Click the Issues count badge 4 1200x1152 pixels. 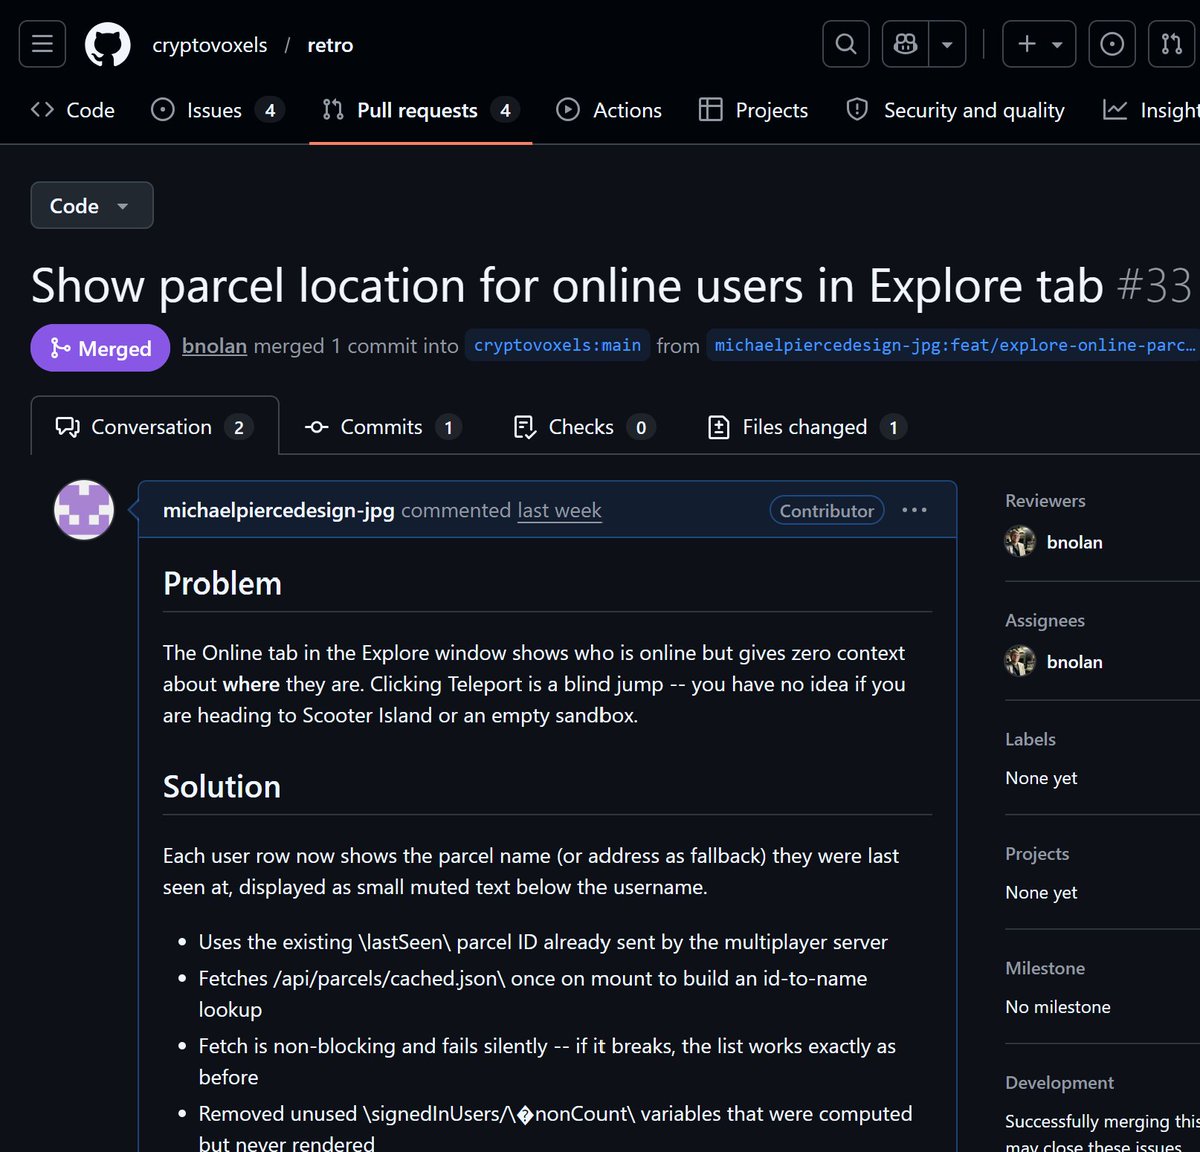coord(270,111)
